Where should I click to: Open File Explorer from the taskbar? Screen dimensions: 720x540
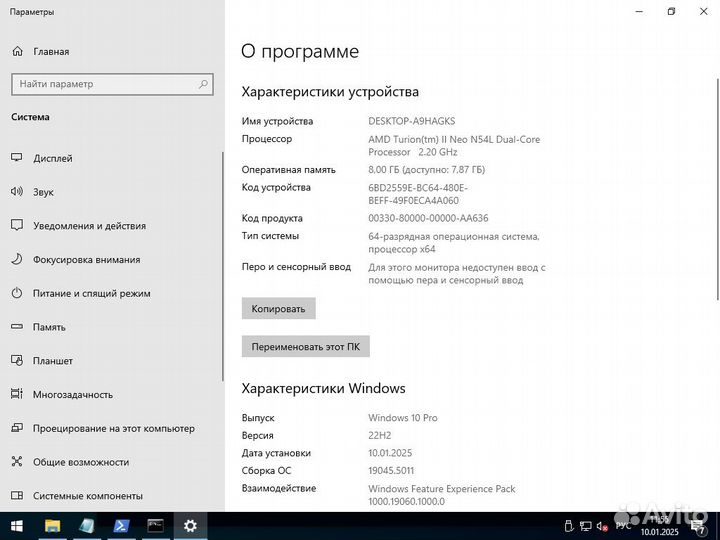pos(52,526)
